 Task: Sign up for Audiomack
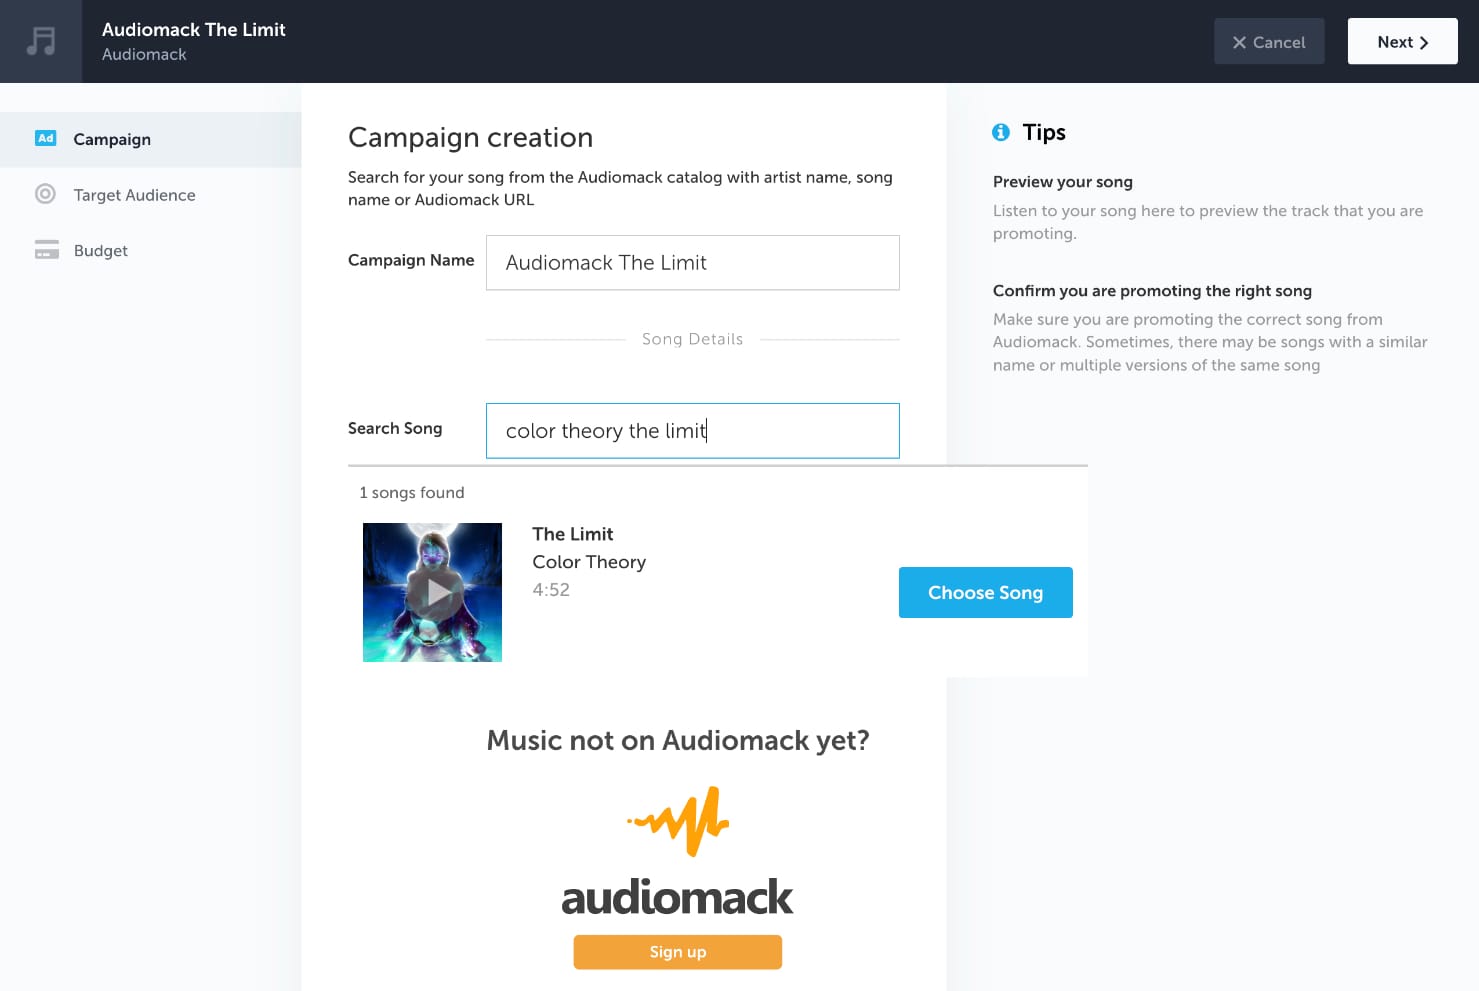(x=677, y=951)
